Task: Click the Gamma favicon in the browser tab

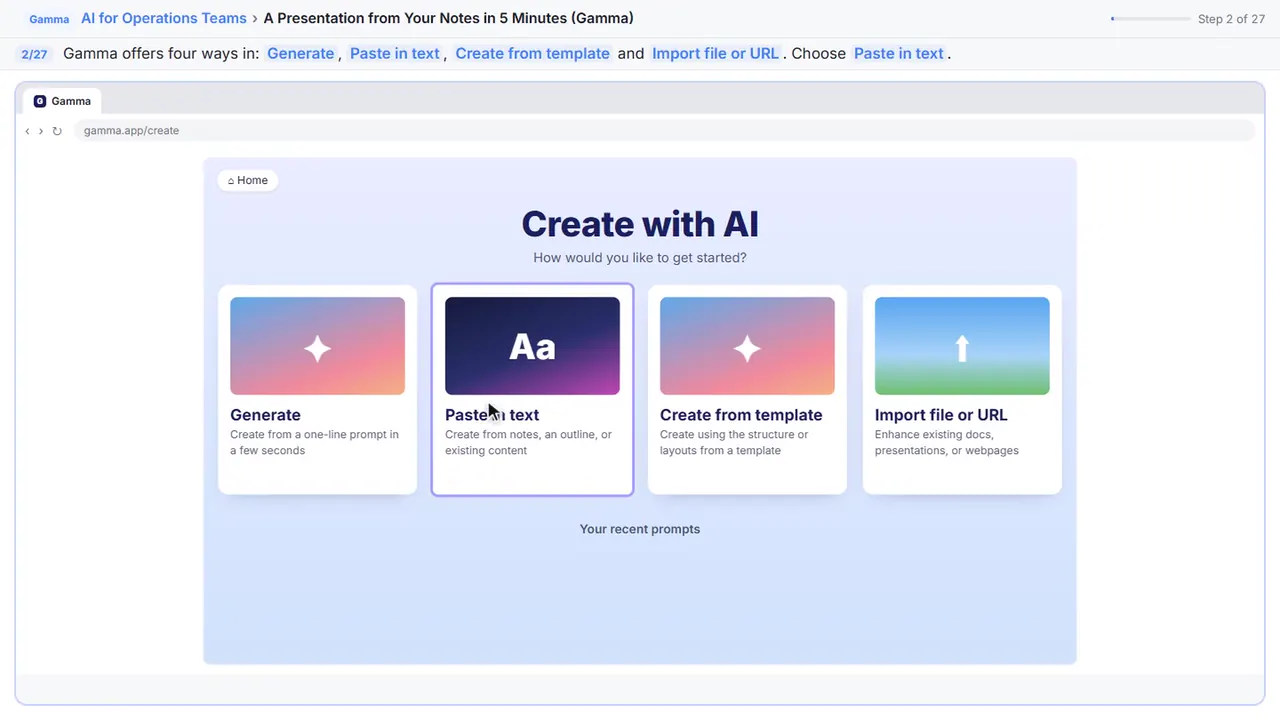Action: pyautogui.click(x=40, y=101)
